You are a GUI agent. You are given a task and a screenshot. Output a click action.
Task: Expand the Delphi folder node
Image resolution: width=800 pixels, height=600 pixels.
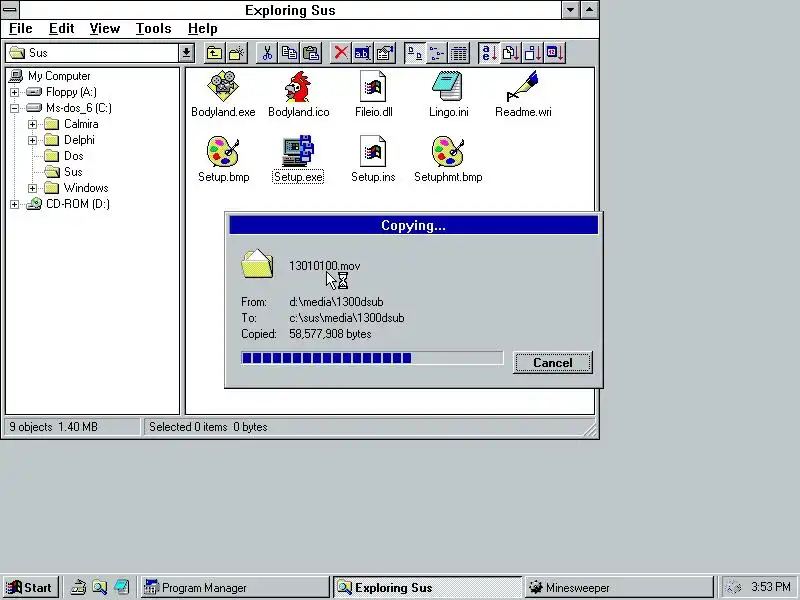pos(33,140)
